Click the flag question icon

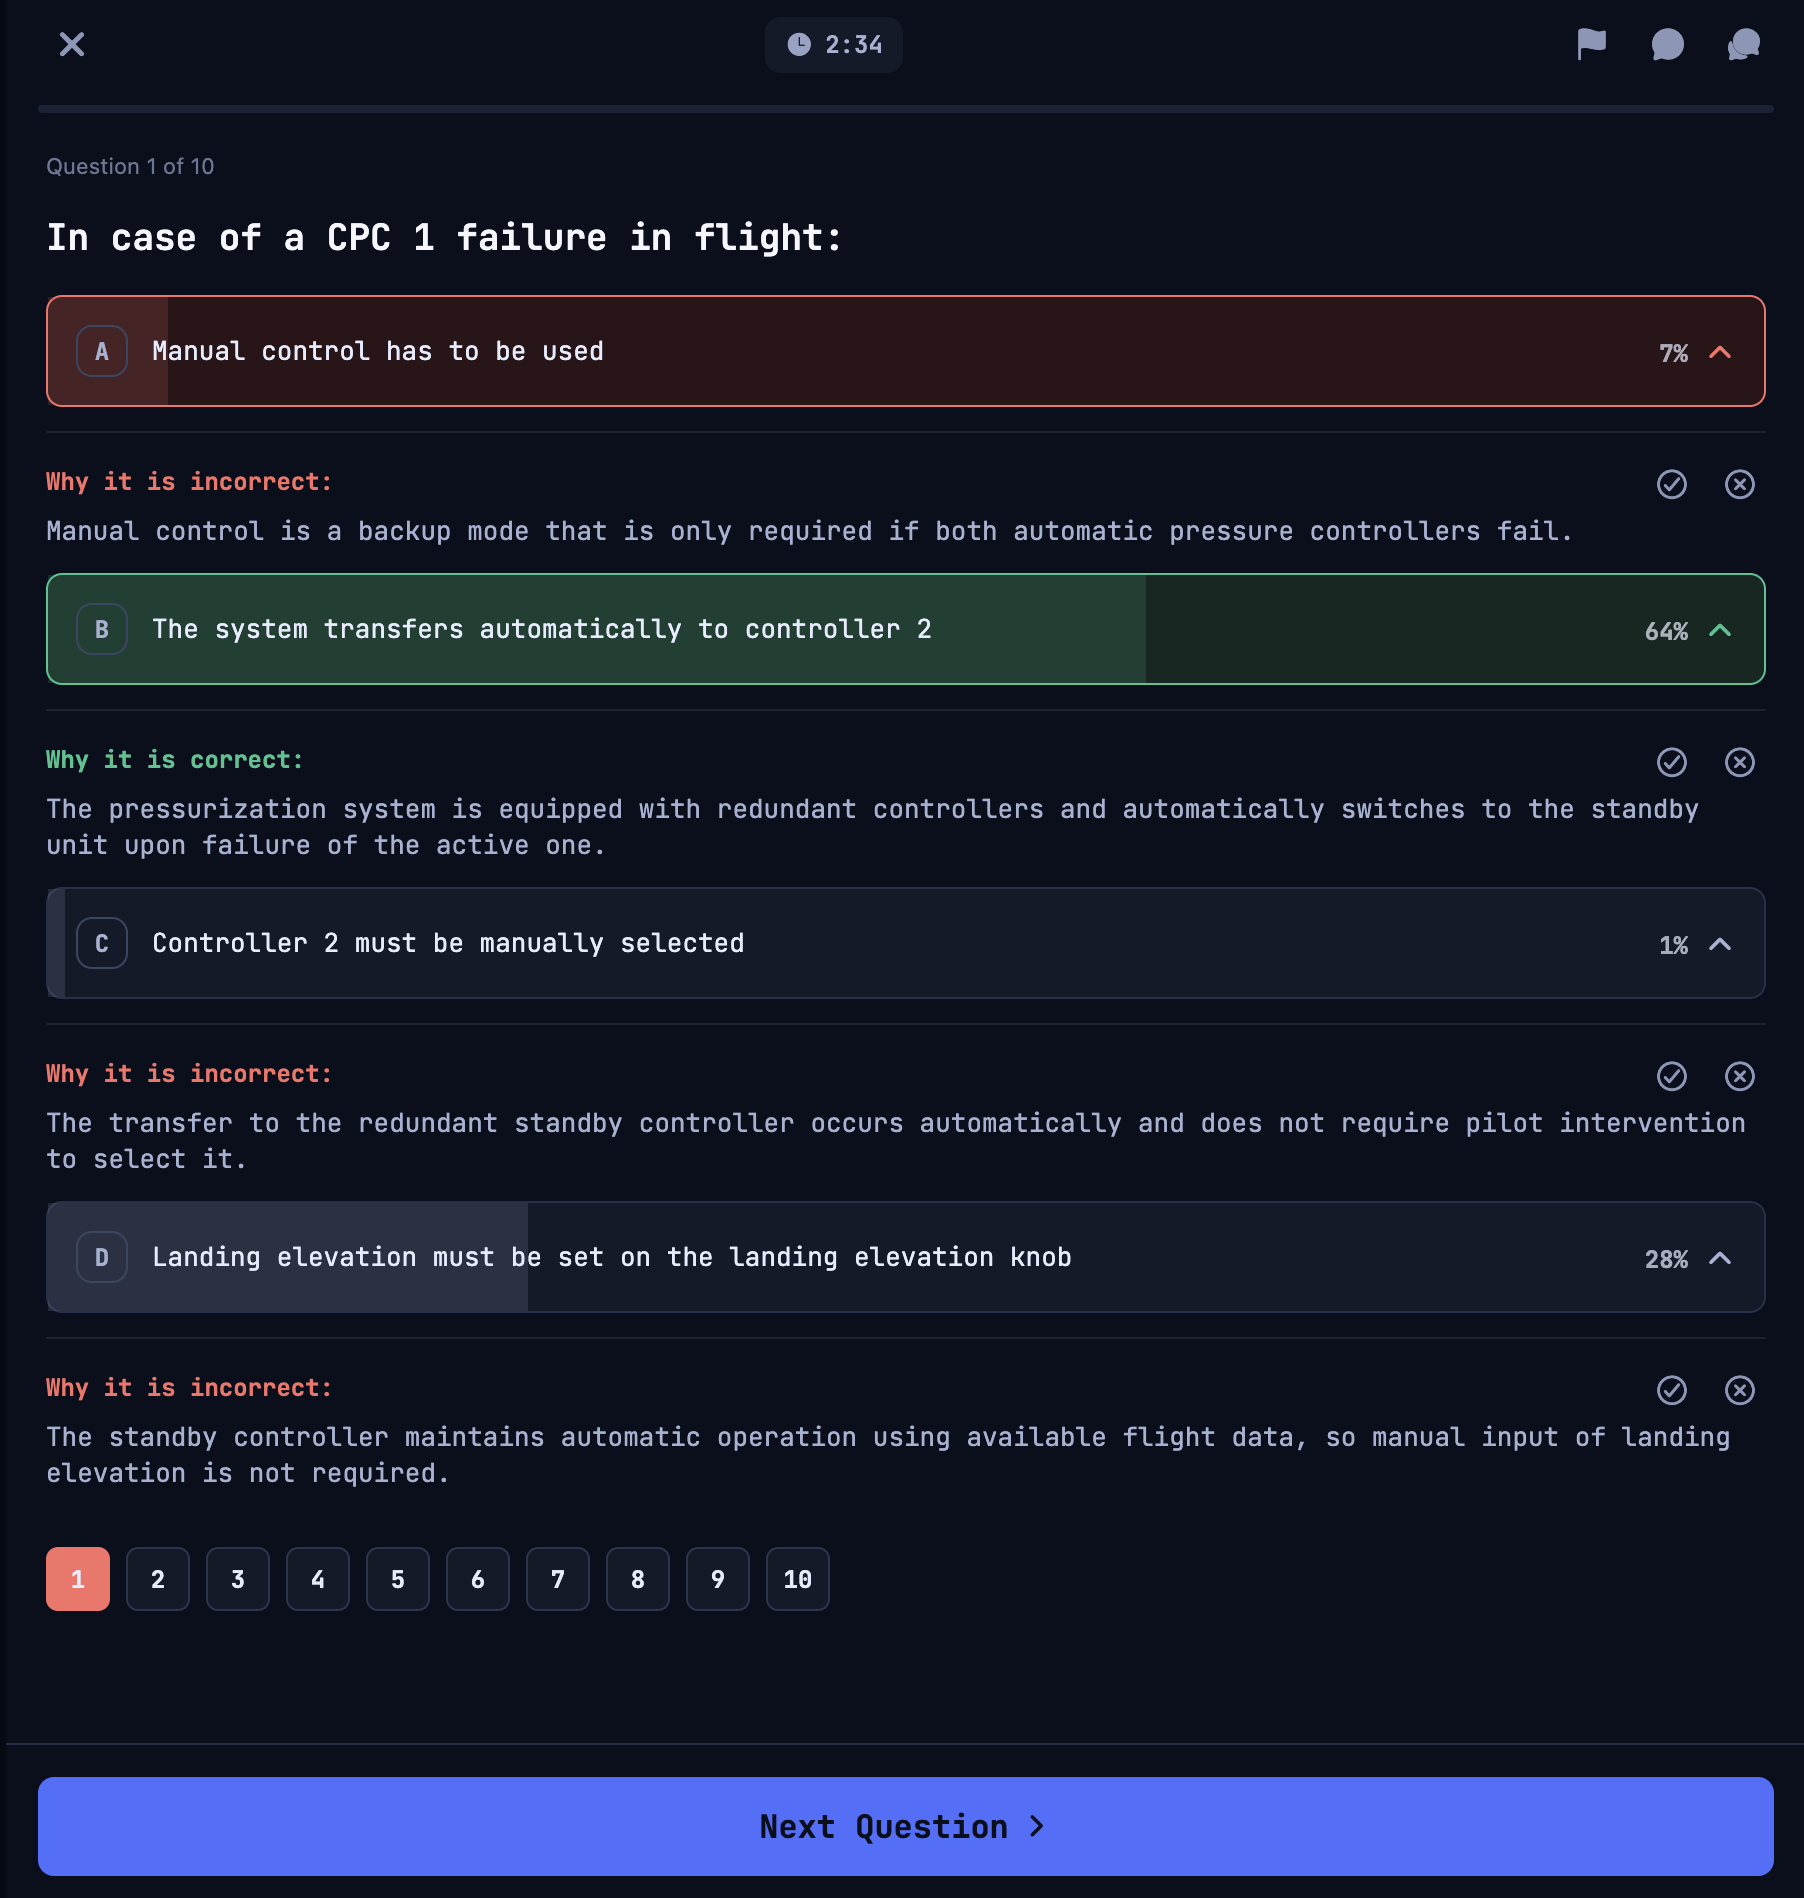coord(1591,44)
